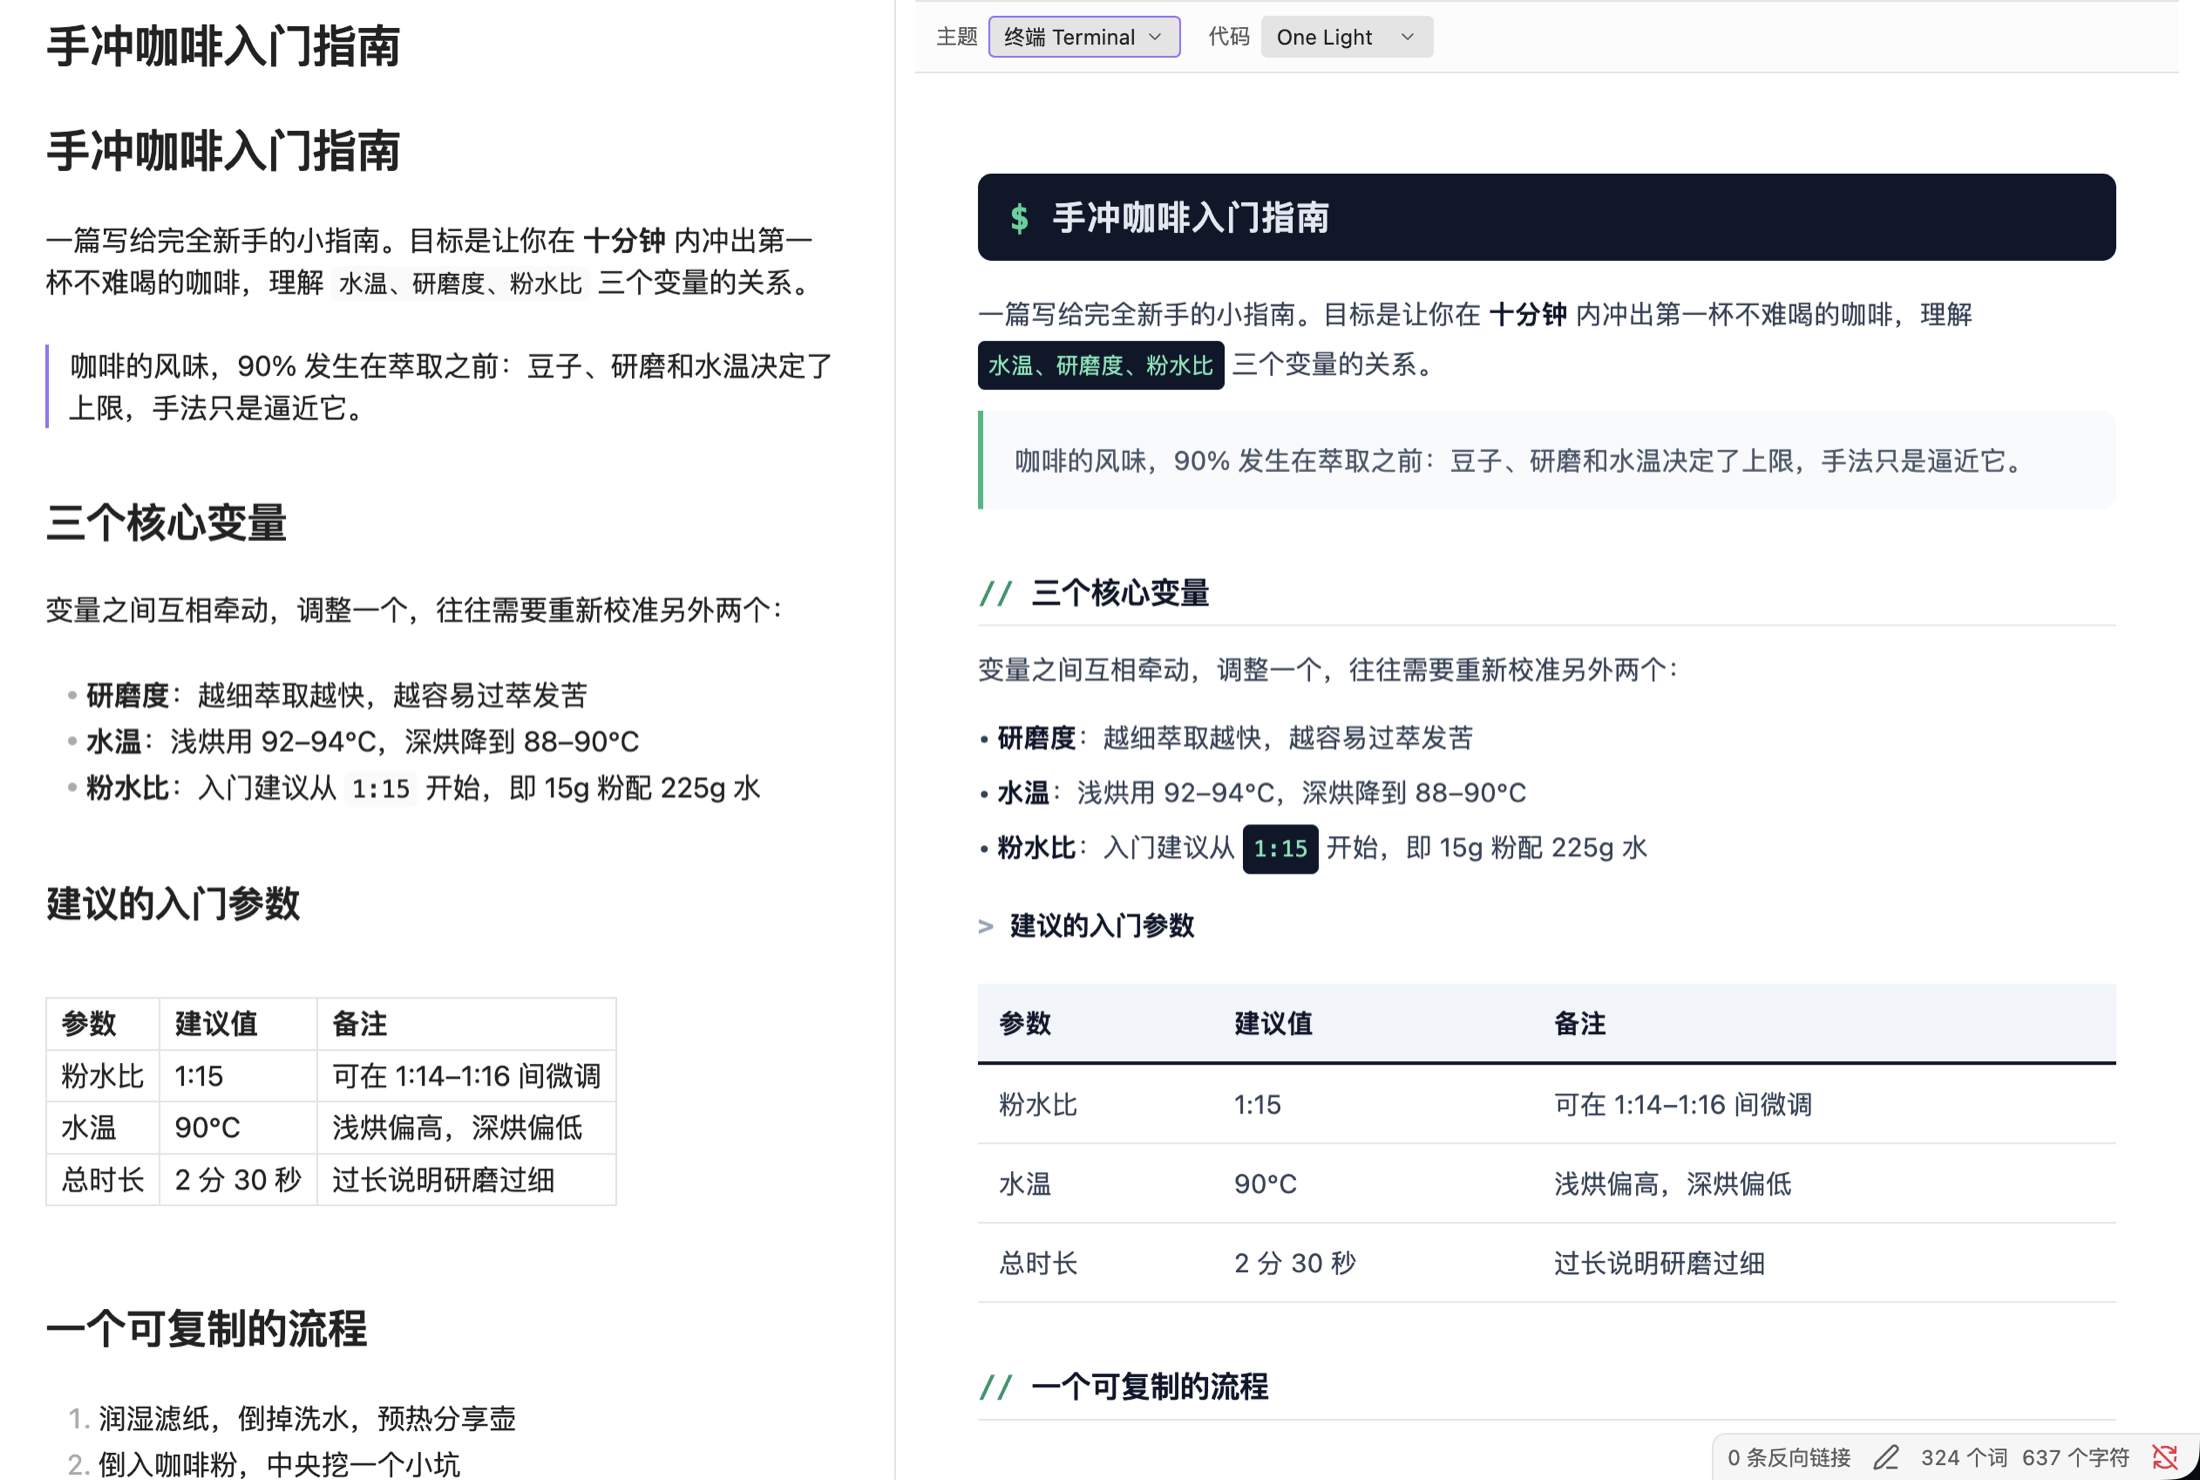This screenshot has width=2200, height=1480.
Task: Click the list item 倒入咖啡粉，中央挖一个小坑
Action: 279,1464
